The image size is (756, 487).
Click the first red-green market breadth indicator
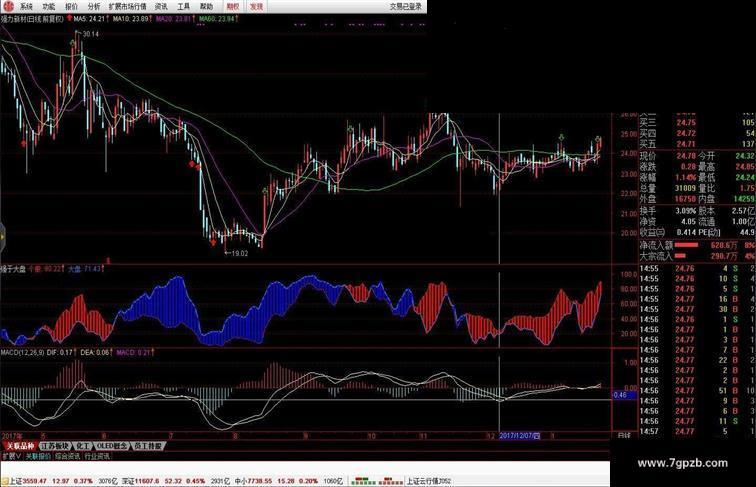click(363, 481)
